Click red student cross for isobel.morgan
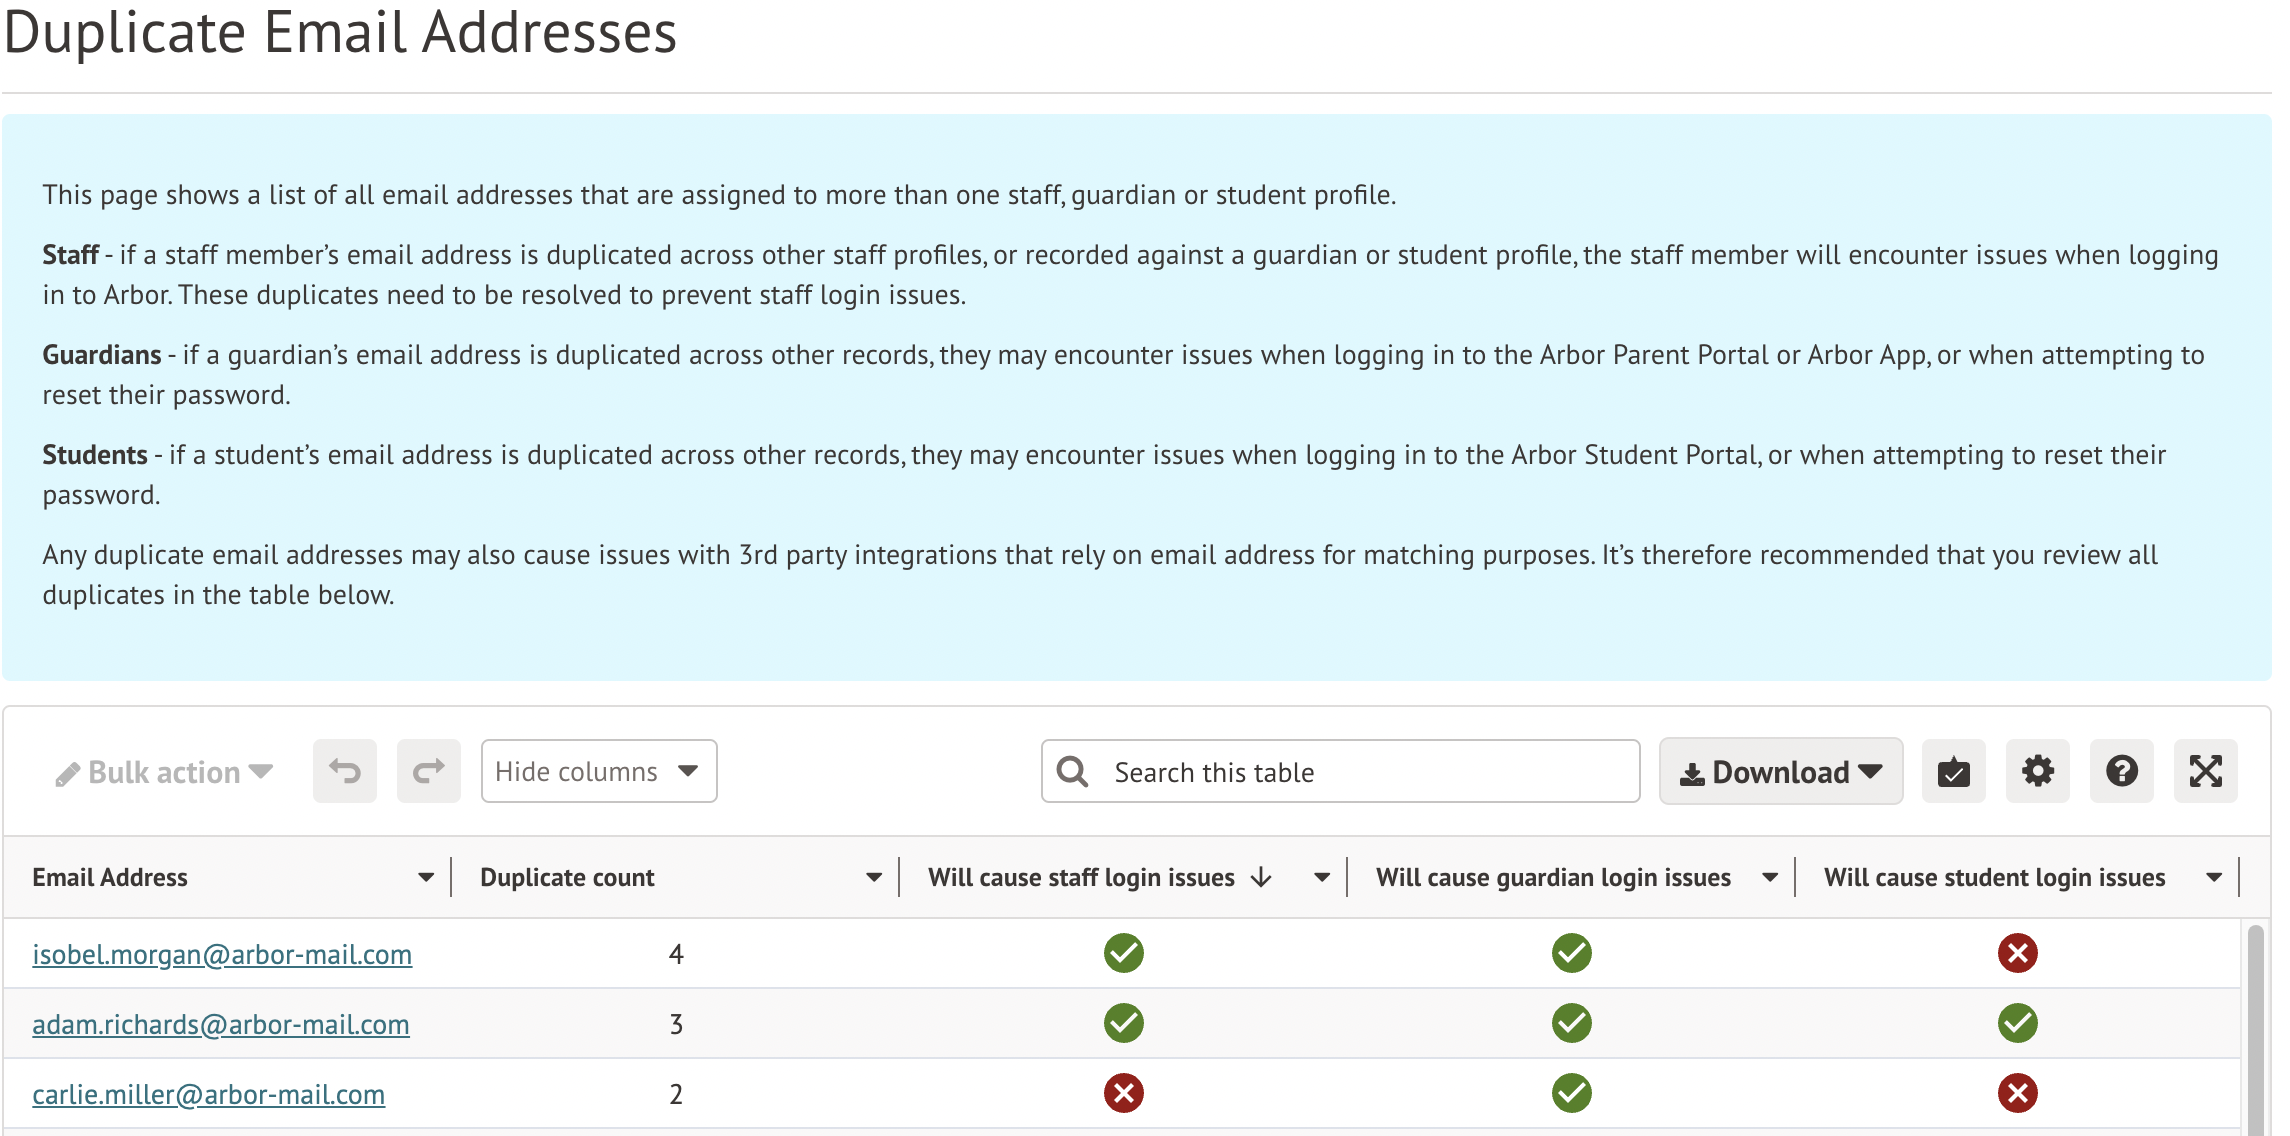 (2017, 953)
